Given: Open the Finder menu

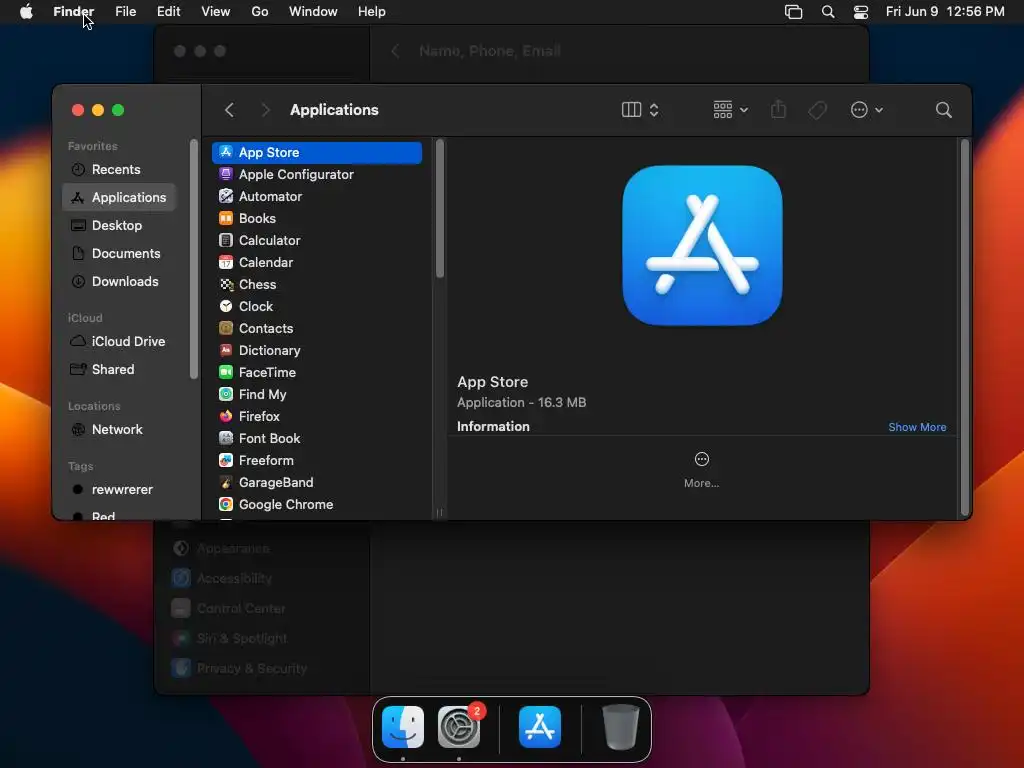Looking at the screenshot, I should (73, 12).
